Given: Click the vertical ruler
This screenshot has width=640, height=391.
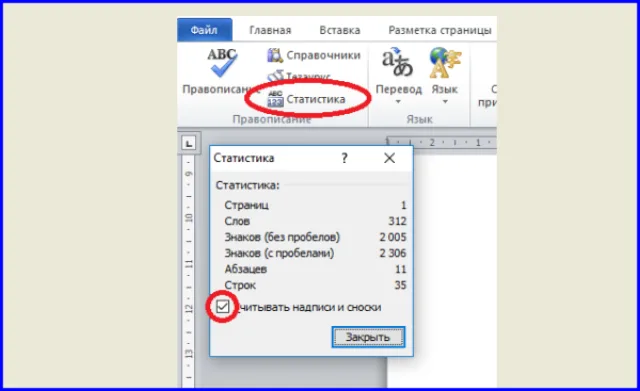Looking at the screenshot, I should tap(189, 271).
